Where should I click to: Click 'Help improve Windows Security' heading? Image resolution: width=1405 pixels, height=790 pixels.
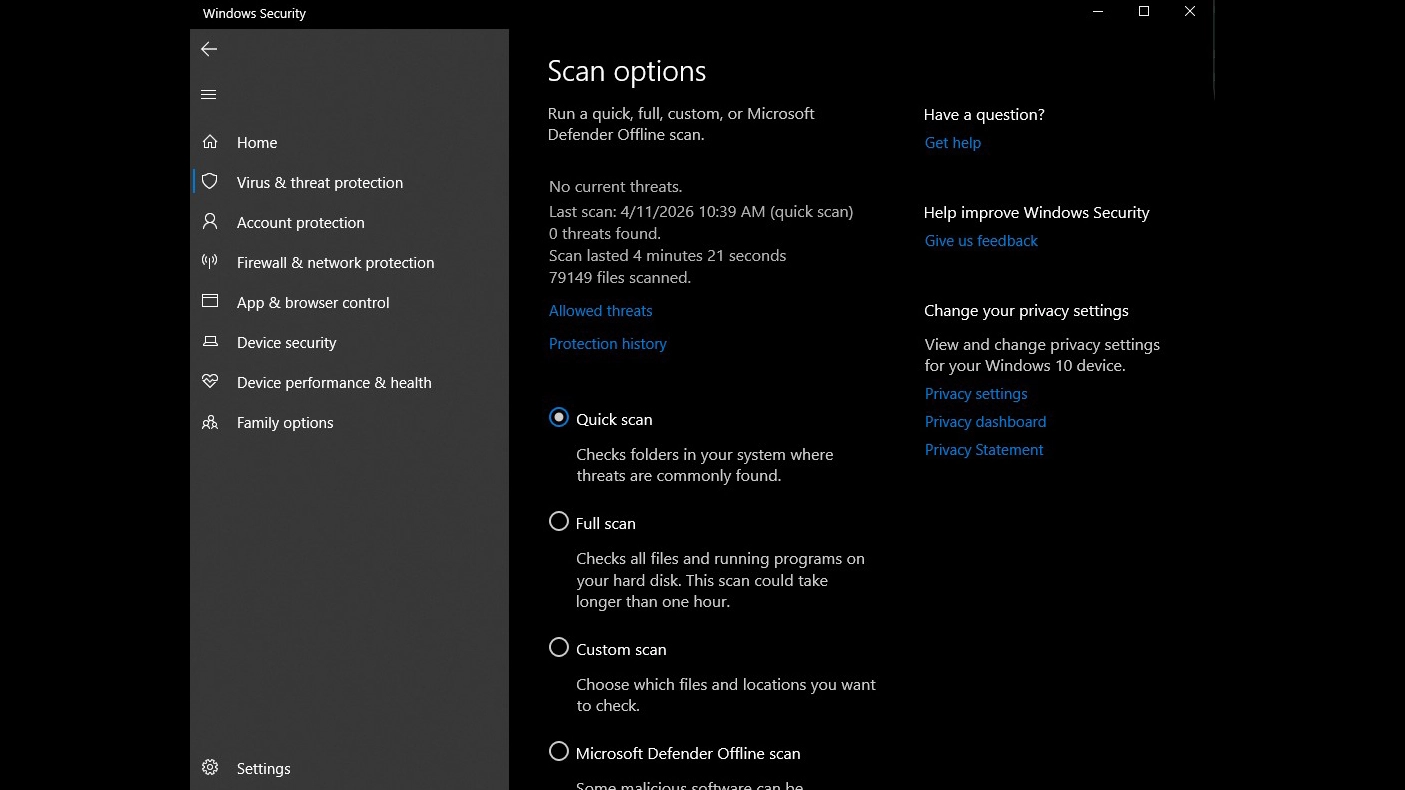[1037, 213]
